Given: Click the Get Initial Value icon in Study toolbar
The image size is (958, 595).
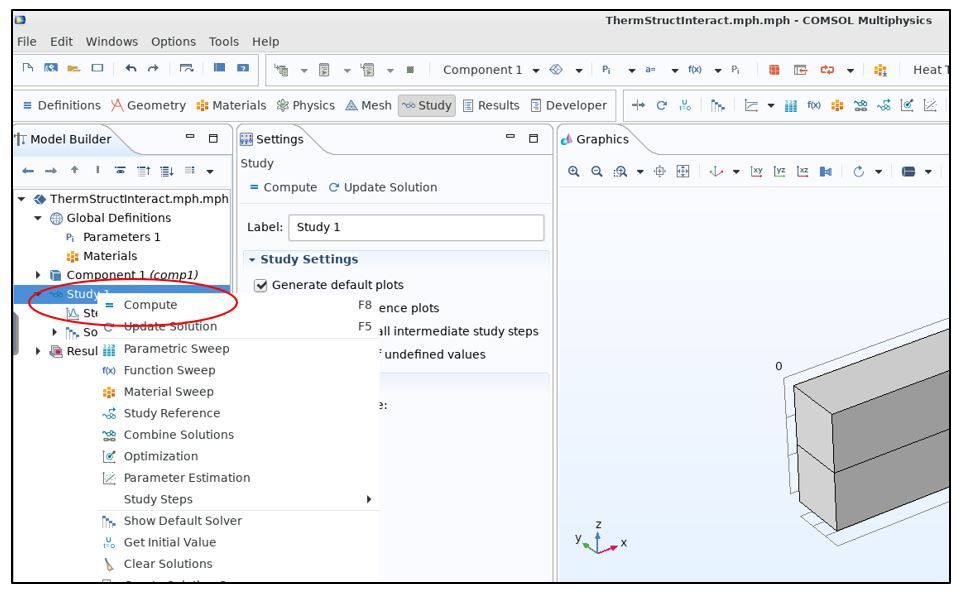Looking at the screenshot, I should (x=686, y=106).
